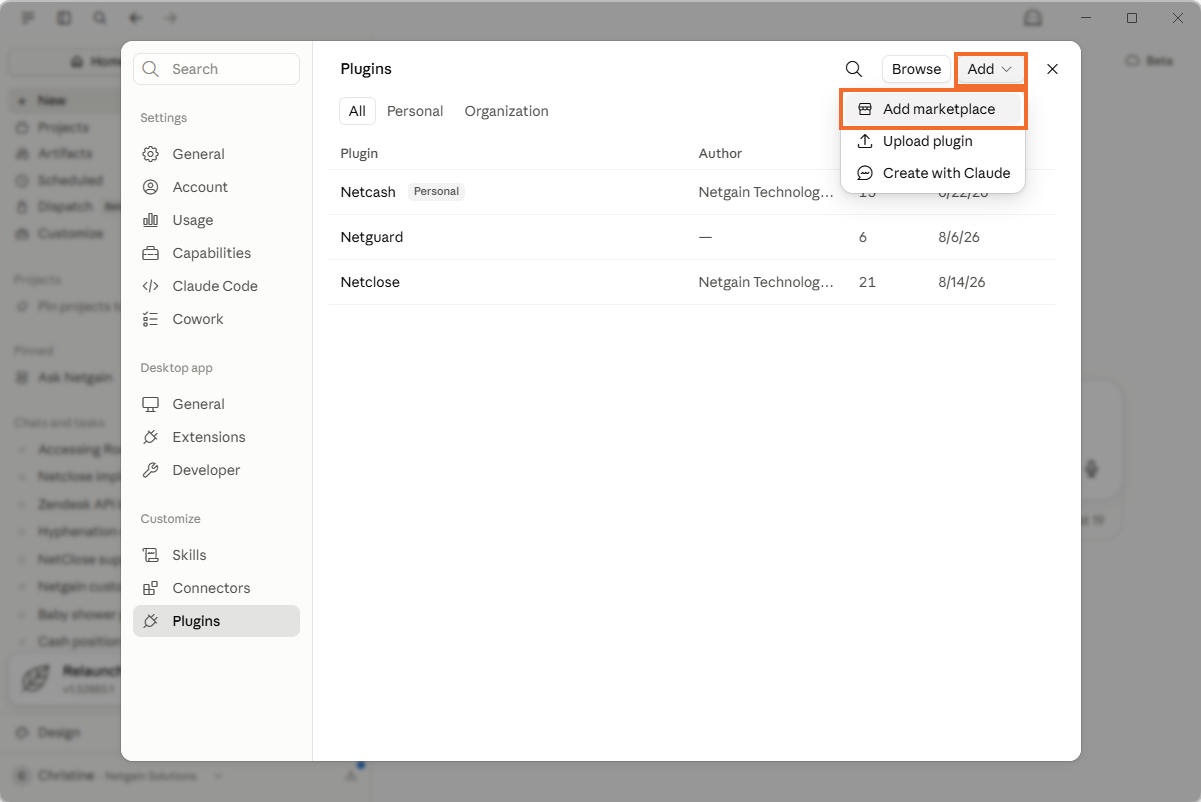Image resolution: width=1201 pixels, height=802 pixels.
Task: Click the ghost icon in the title bar
Action: tap(1033, 18)
